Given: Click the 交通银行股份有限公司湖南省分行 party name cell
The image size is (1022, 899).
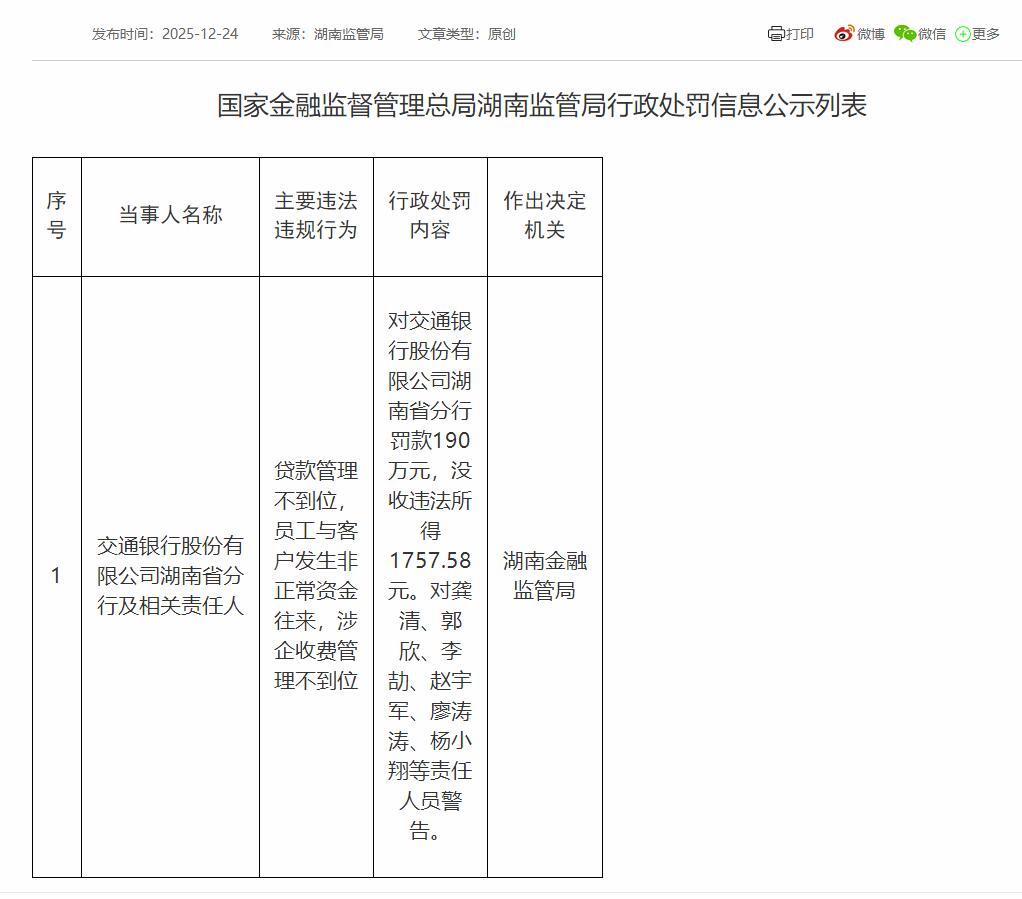Looking at the screenshot, I should [x=170, y=576].
